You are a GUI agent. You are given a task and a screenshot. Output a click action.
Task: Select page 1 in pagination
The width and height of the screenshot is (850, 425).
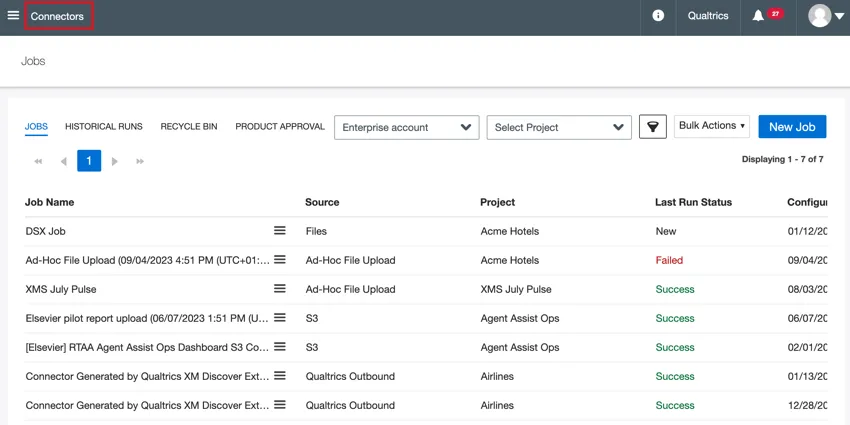coord(89,161)
